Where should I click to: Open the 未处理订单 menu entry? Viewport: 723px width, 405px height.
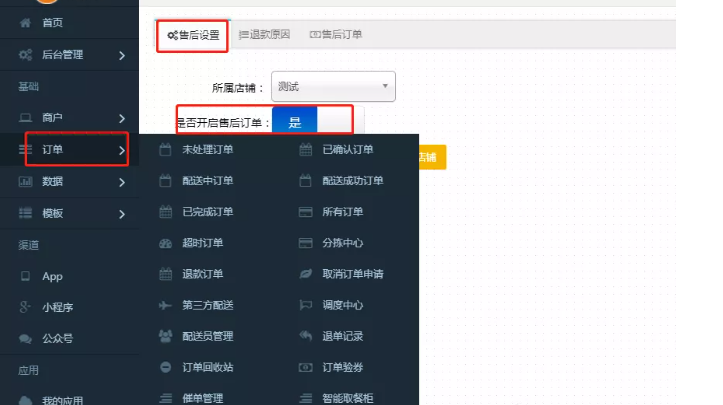pyautogui.click(x=207, y=149)
